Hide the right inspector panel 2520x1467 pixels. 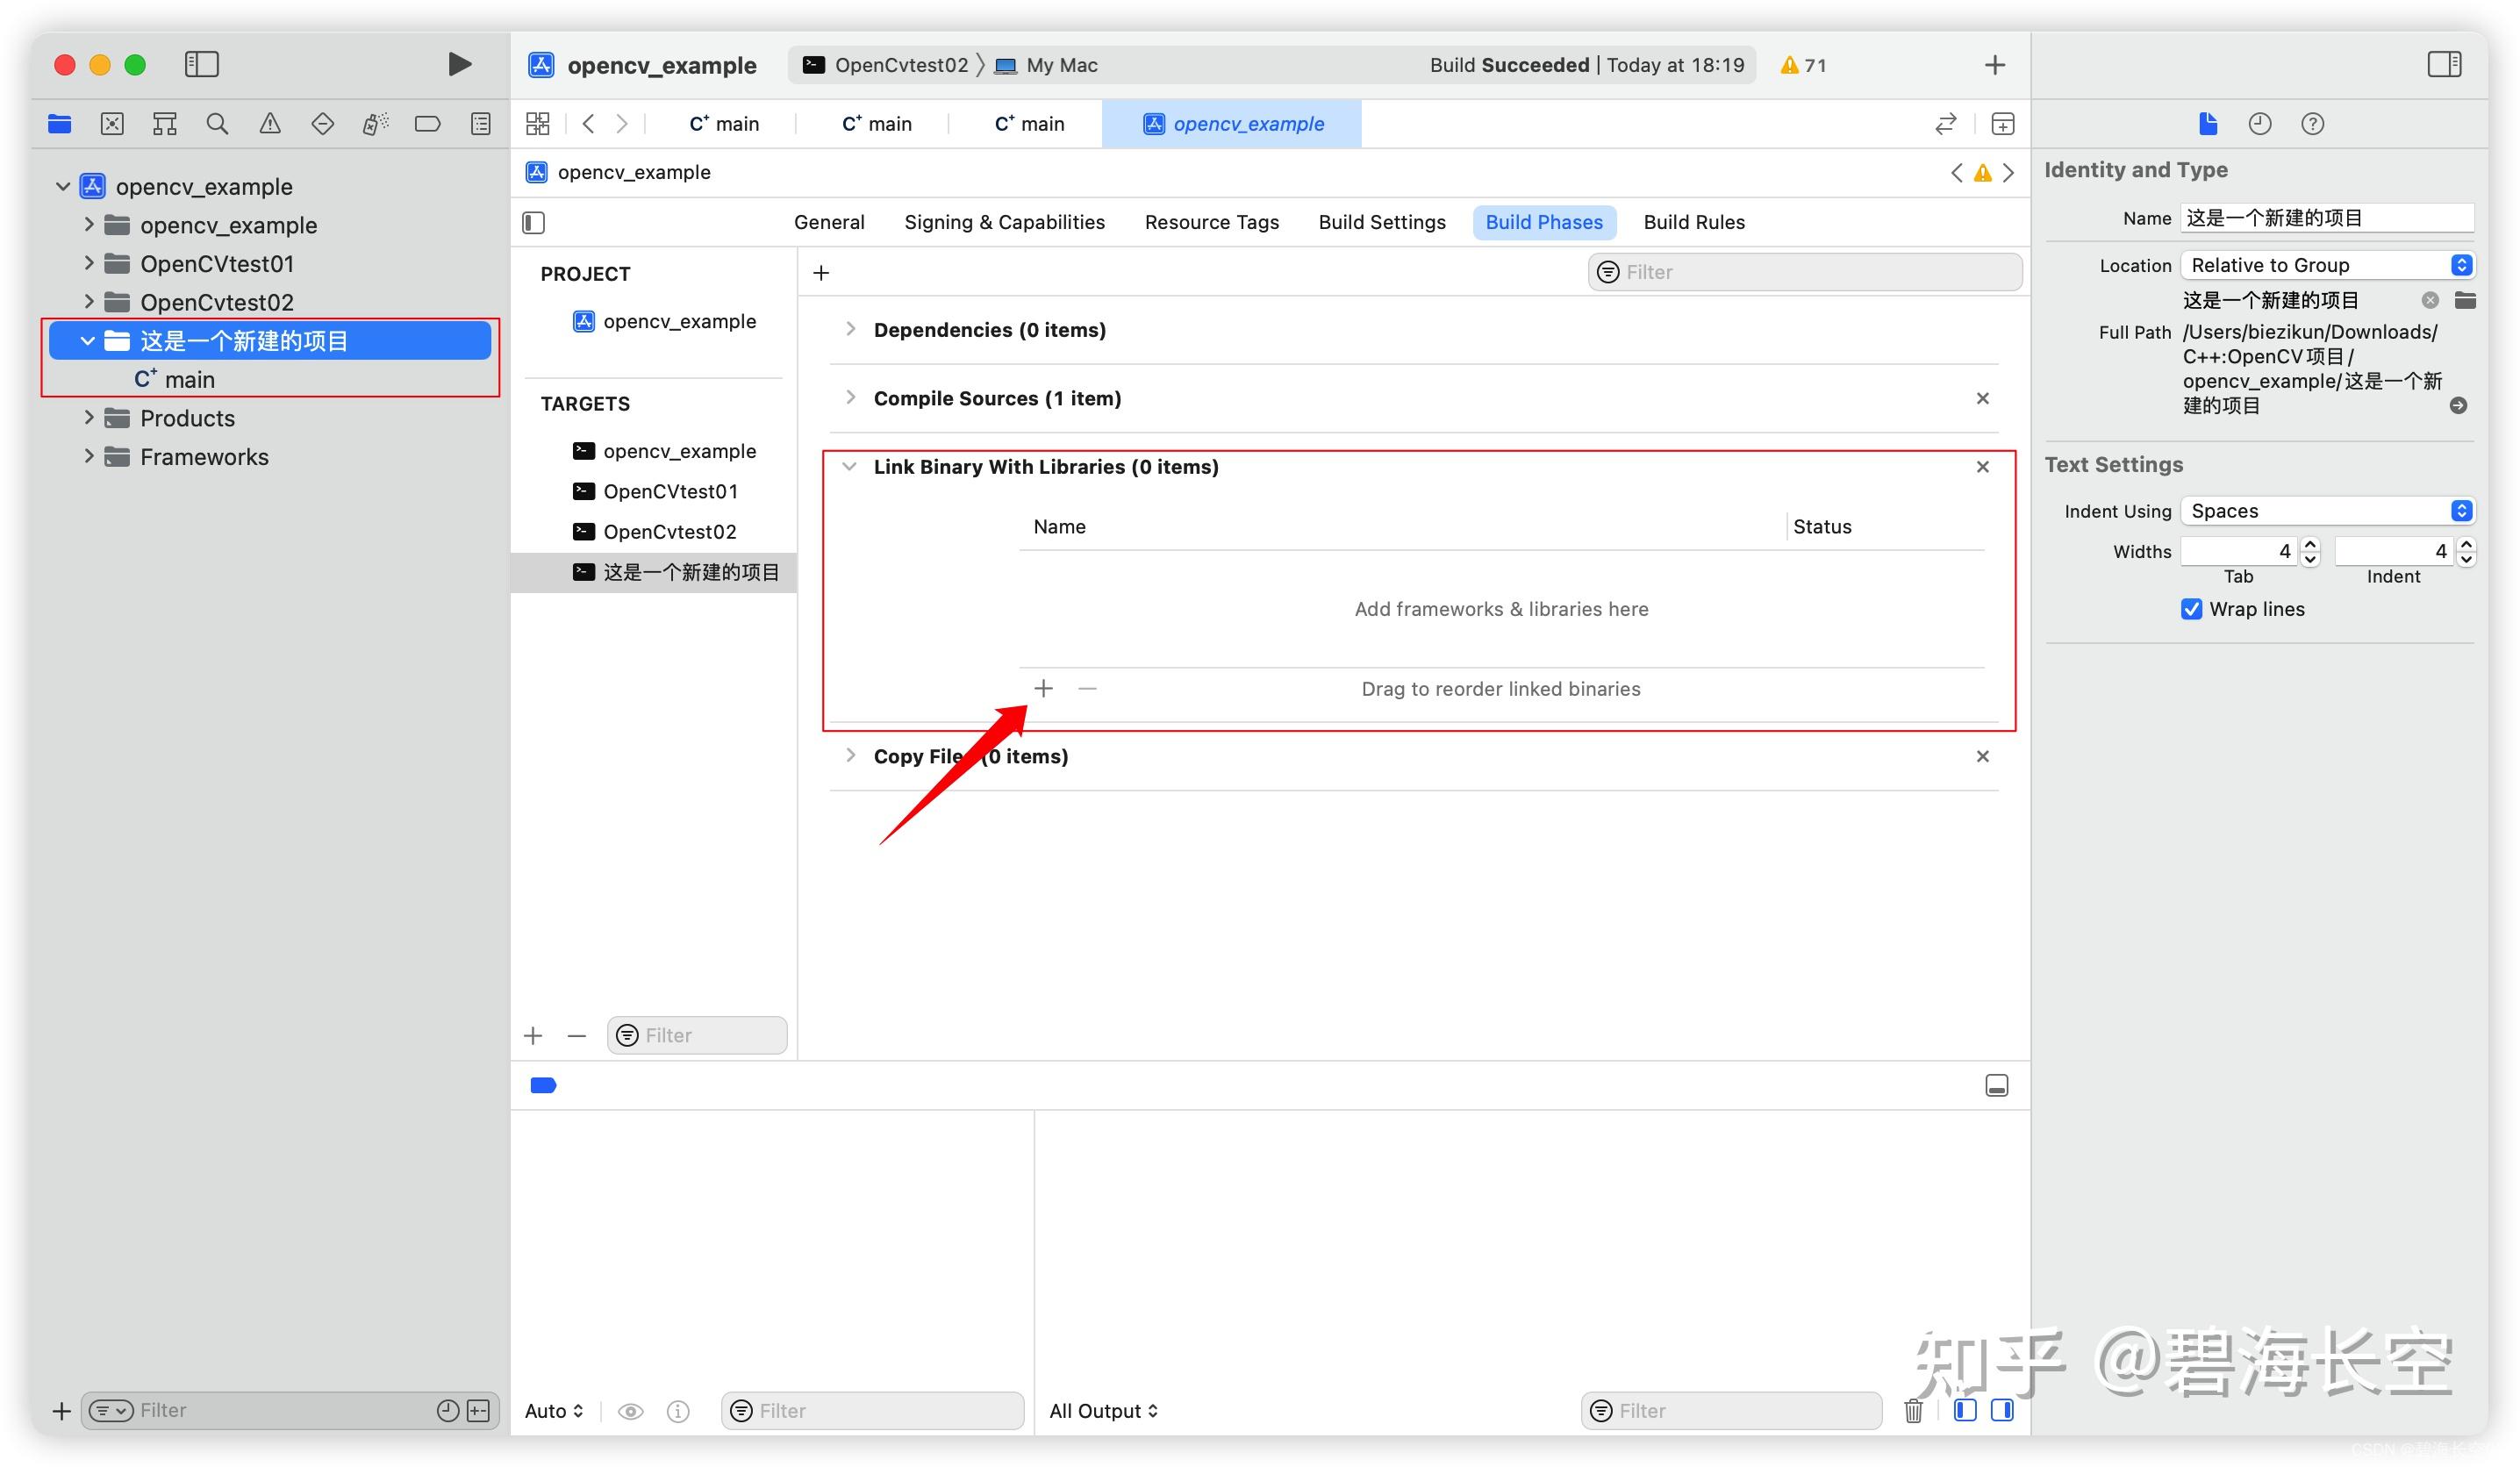[2444, 65]
